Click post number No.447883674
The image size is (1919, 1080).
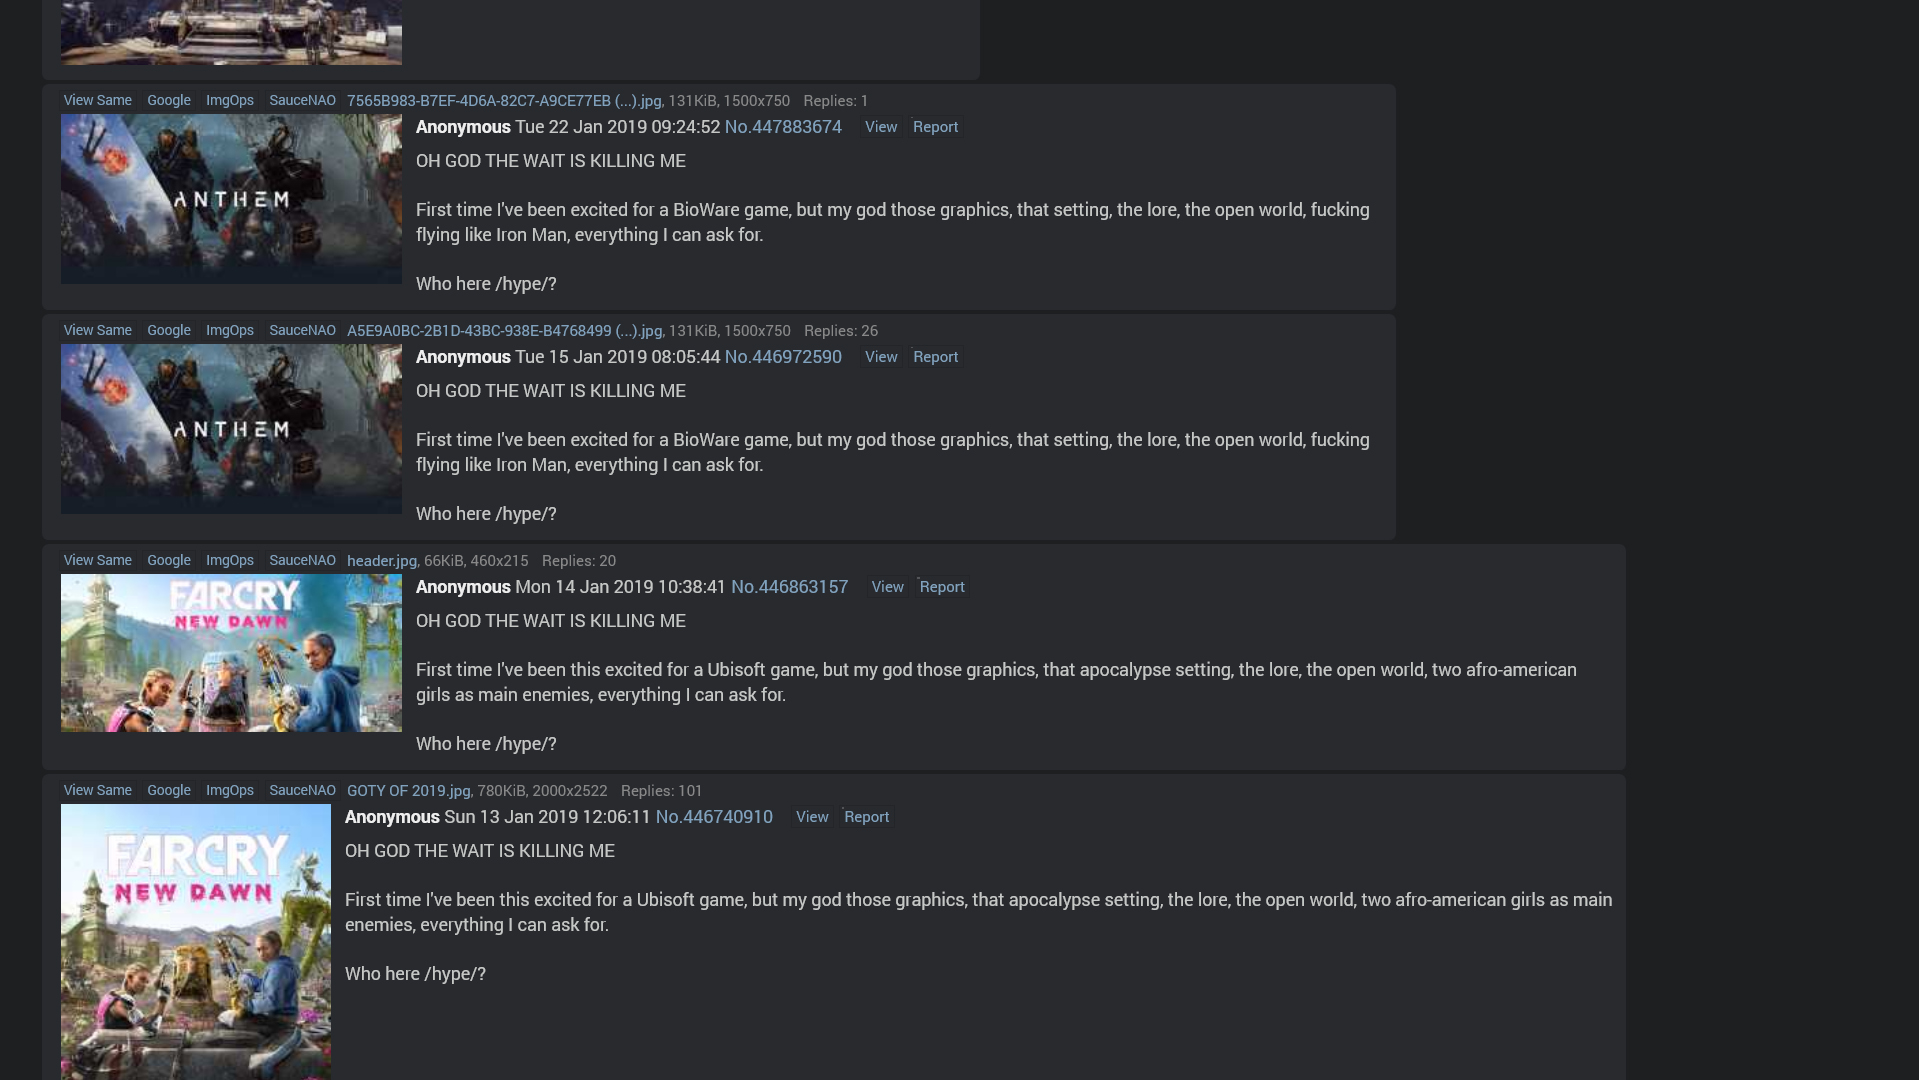tap(783, 127)
